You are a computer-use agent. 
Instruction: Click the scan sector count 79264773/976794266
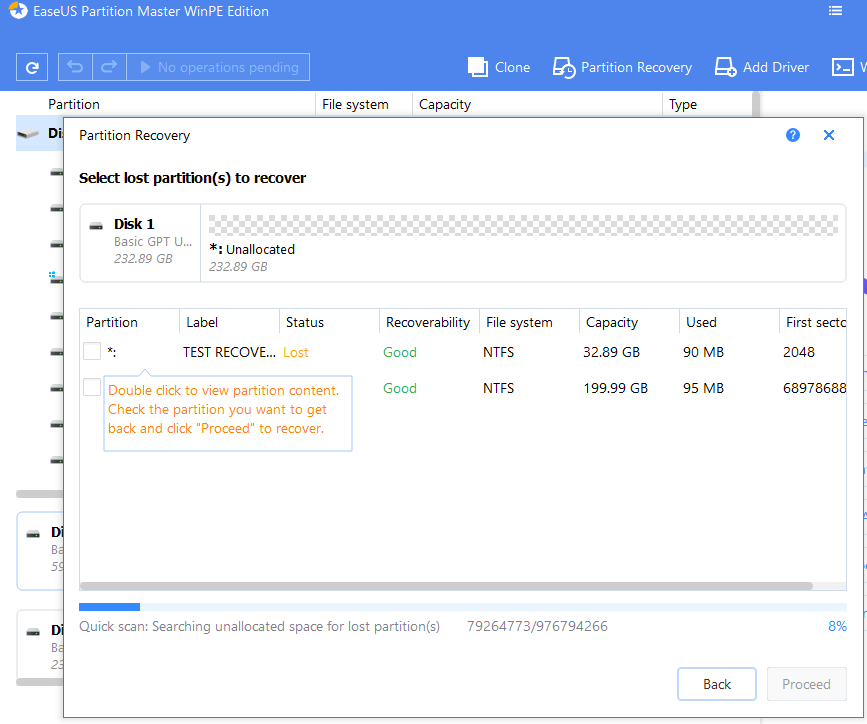pos(537,626)
